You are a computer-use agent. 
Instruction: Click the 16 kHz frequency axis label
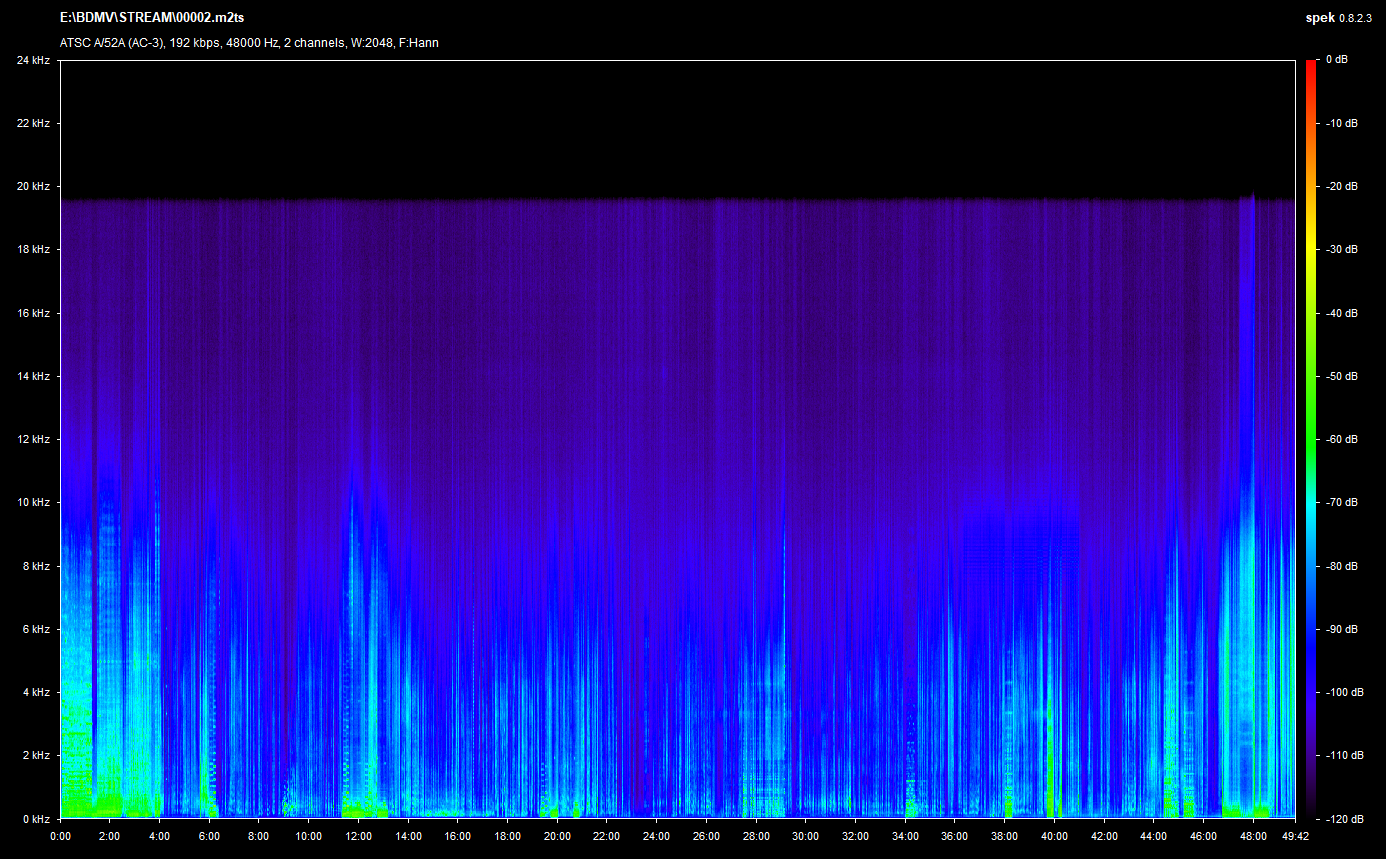click(x=33, y=313)
